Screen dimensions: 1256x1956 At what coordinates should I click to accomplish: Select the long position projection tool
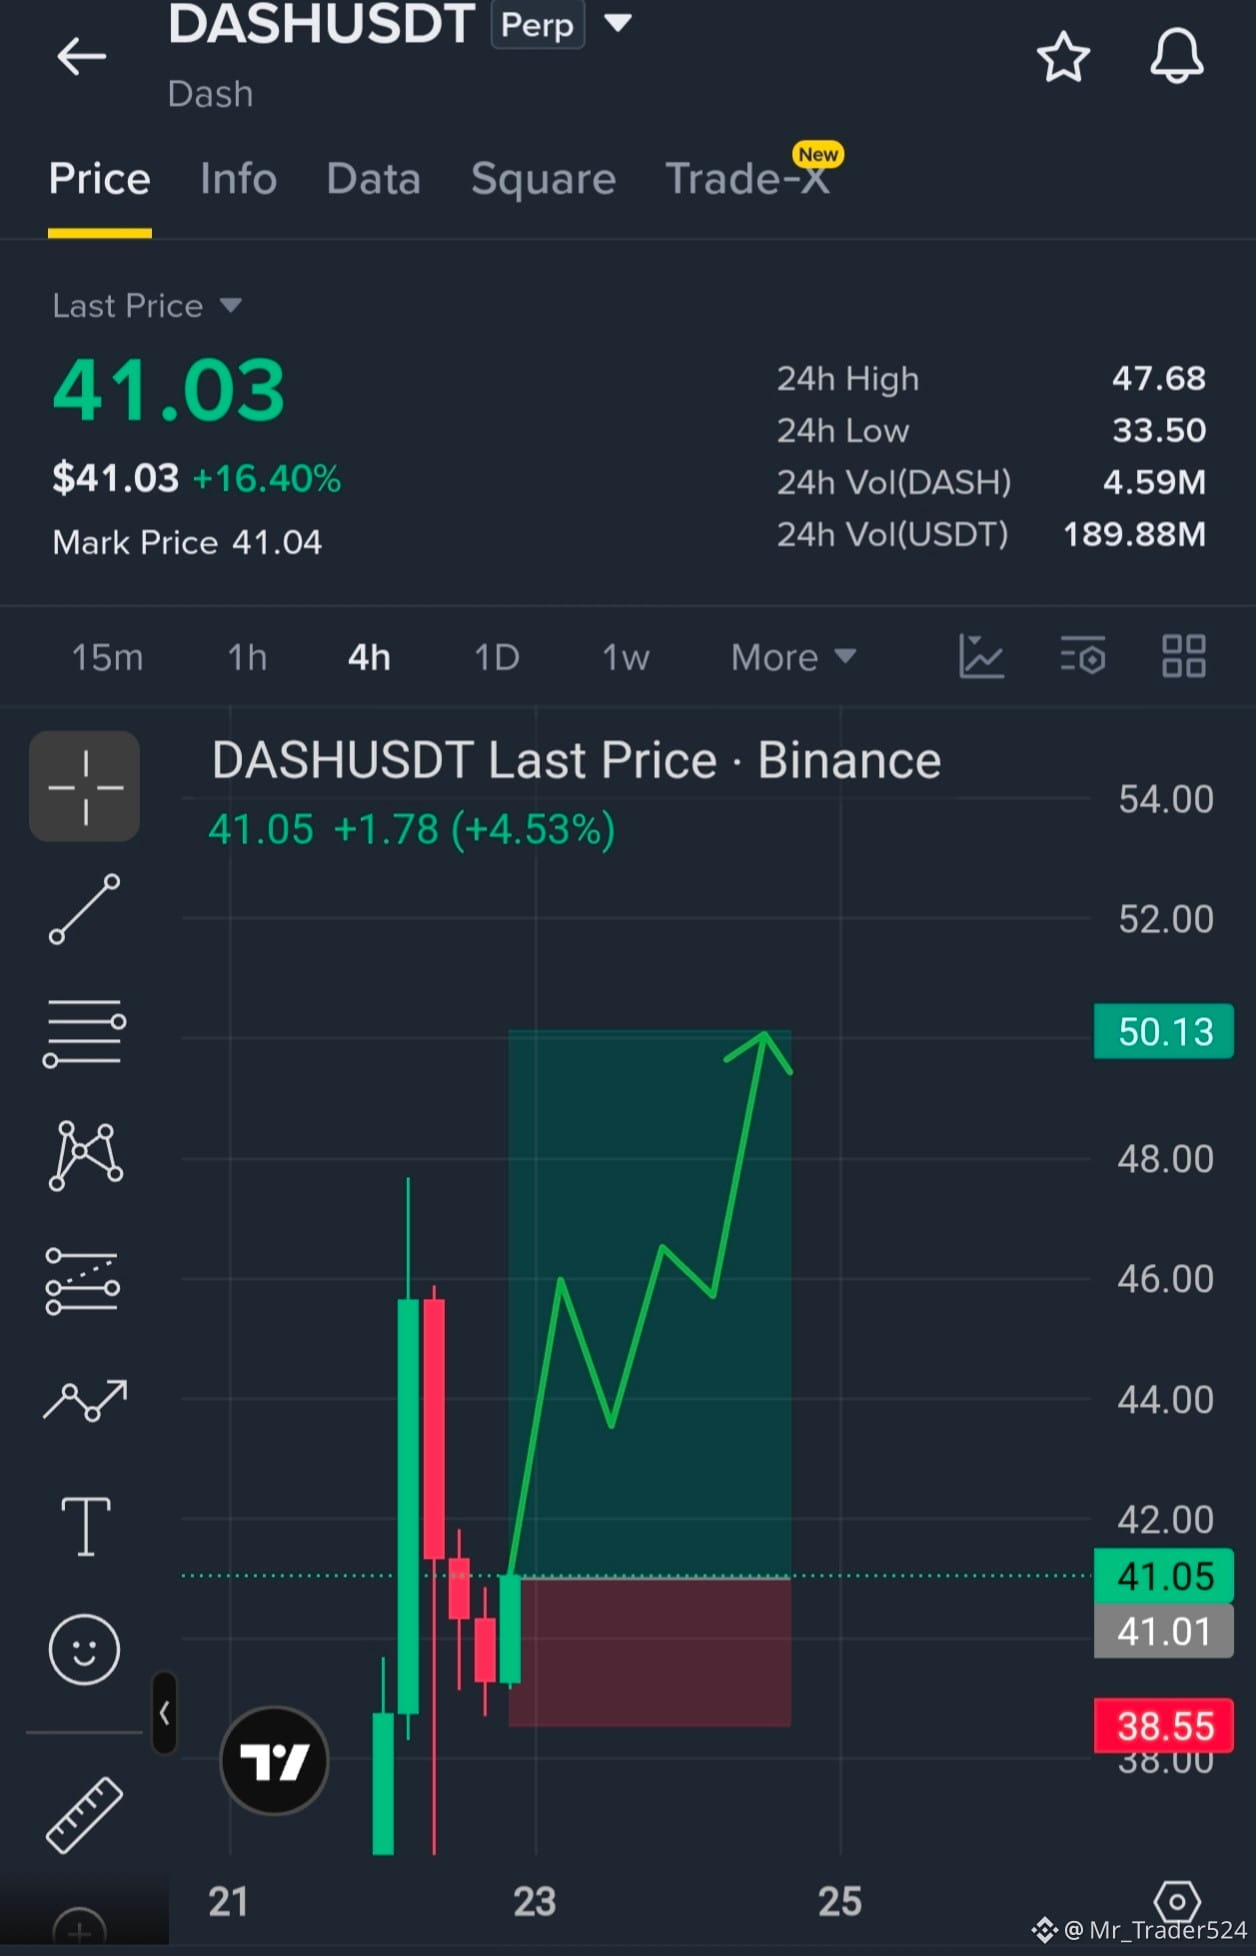83,1281
